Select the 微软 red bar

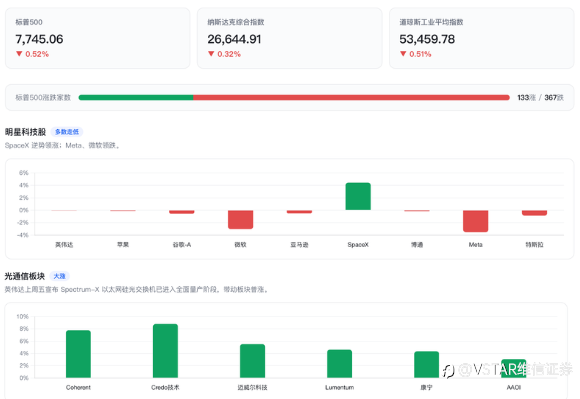(x=240, y=219)
